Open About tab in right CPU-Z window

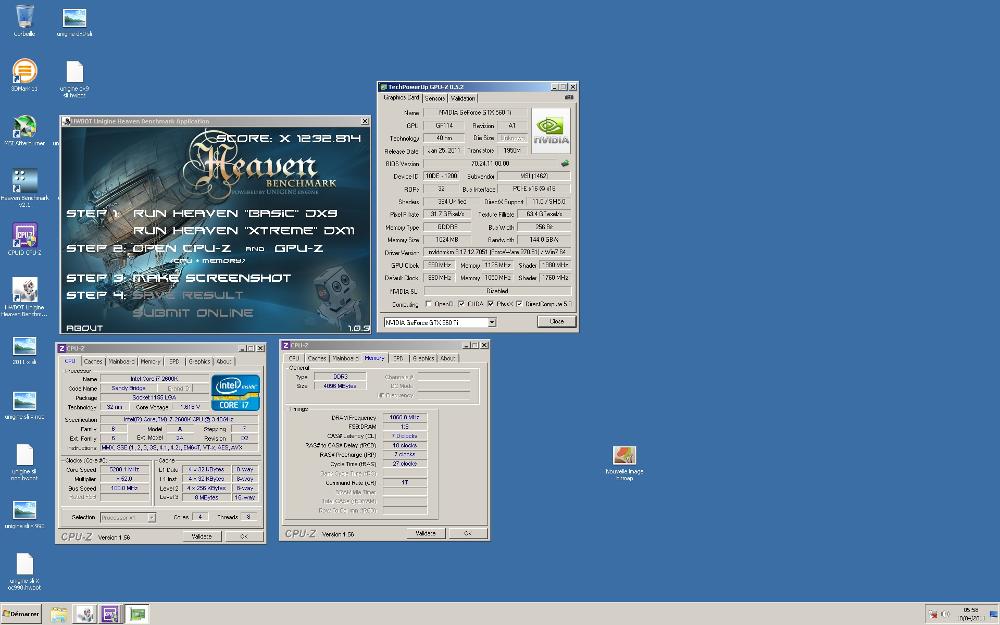tap(448, 358)
